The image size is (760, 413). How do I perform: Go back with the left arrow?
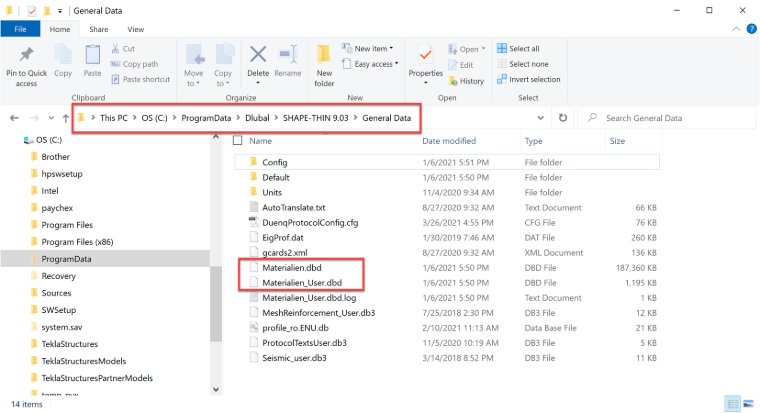[14, 118]
